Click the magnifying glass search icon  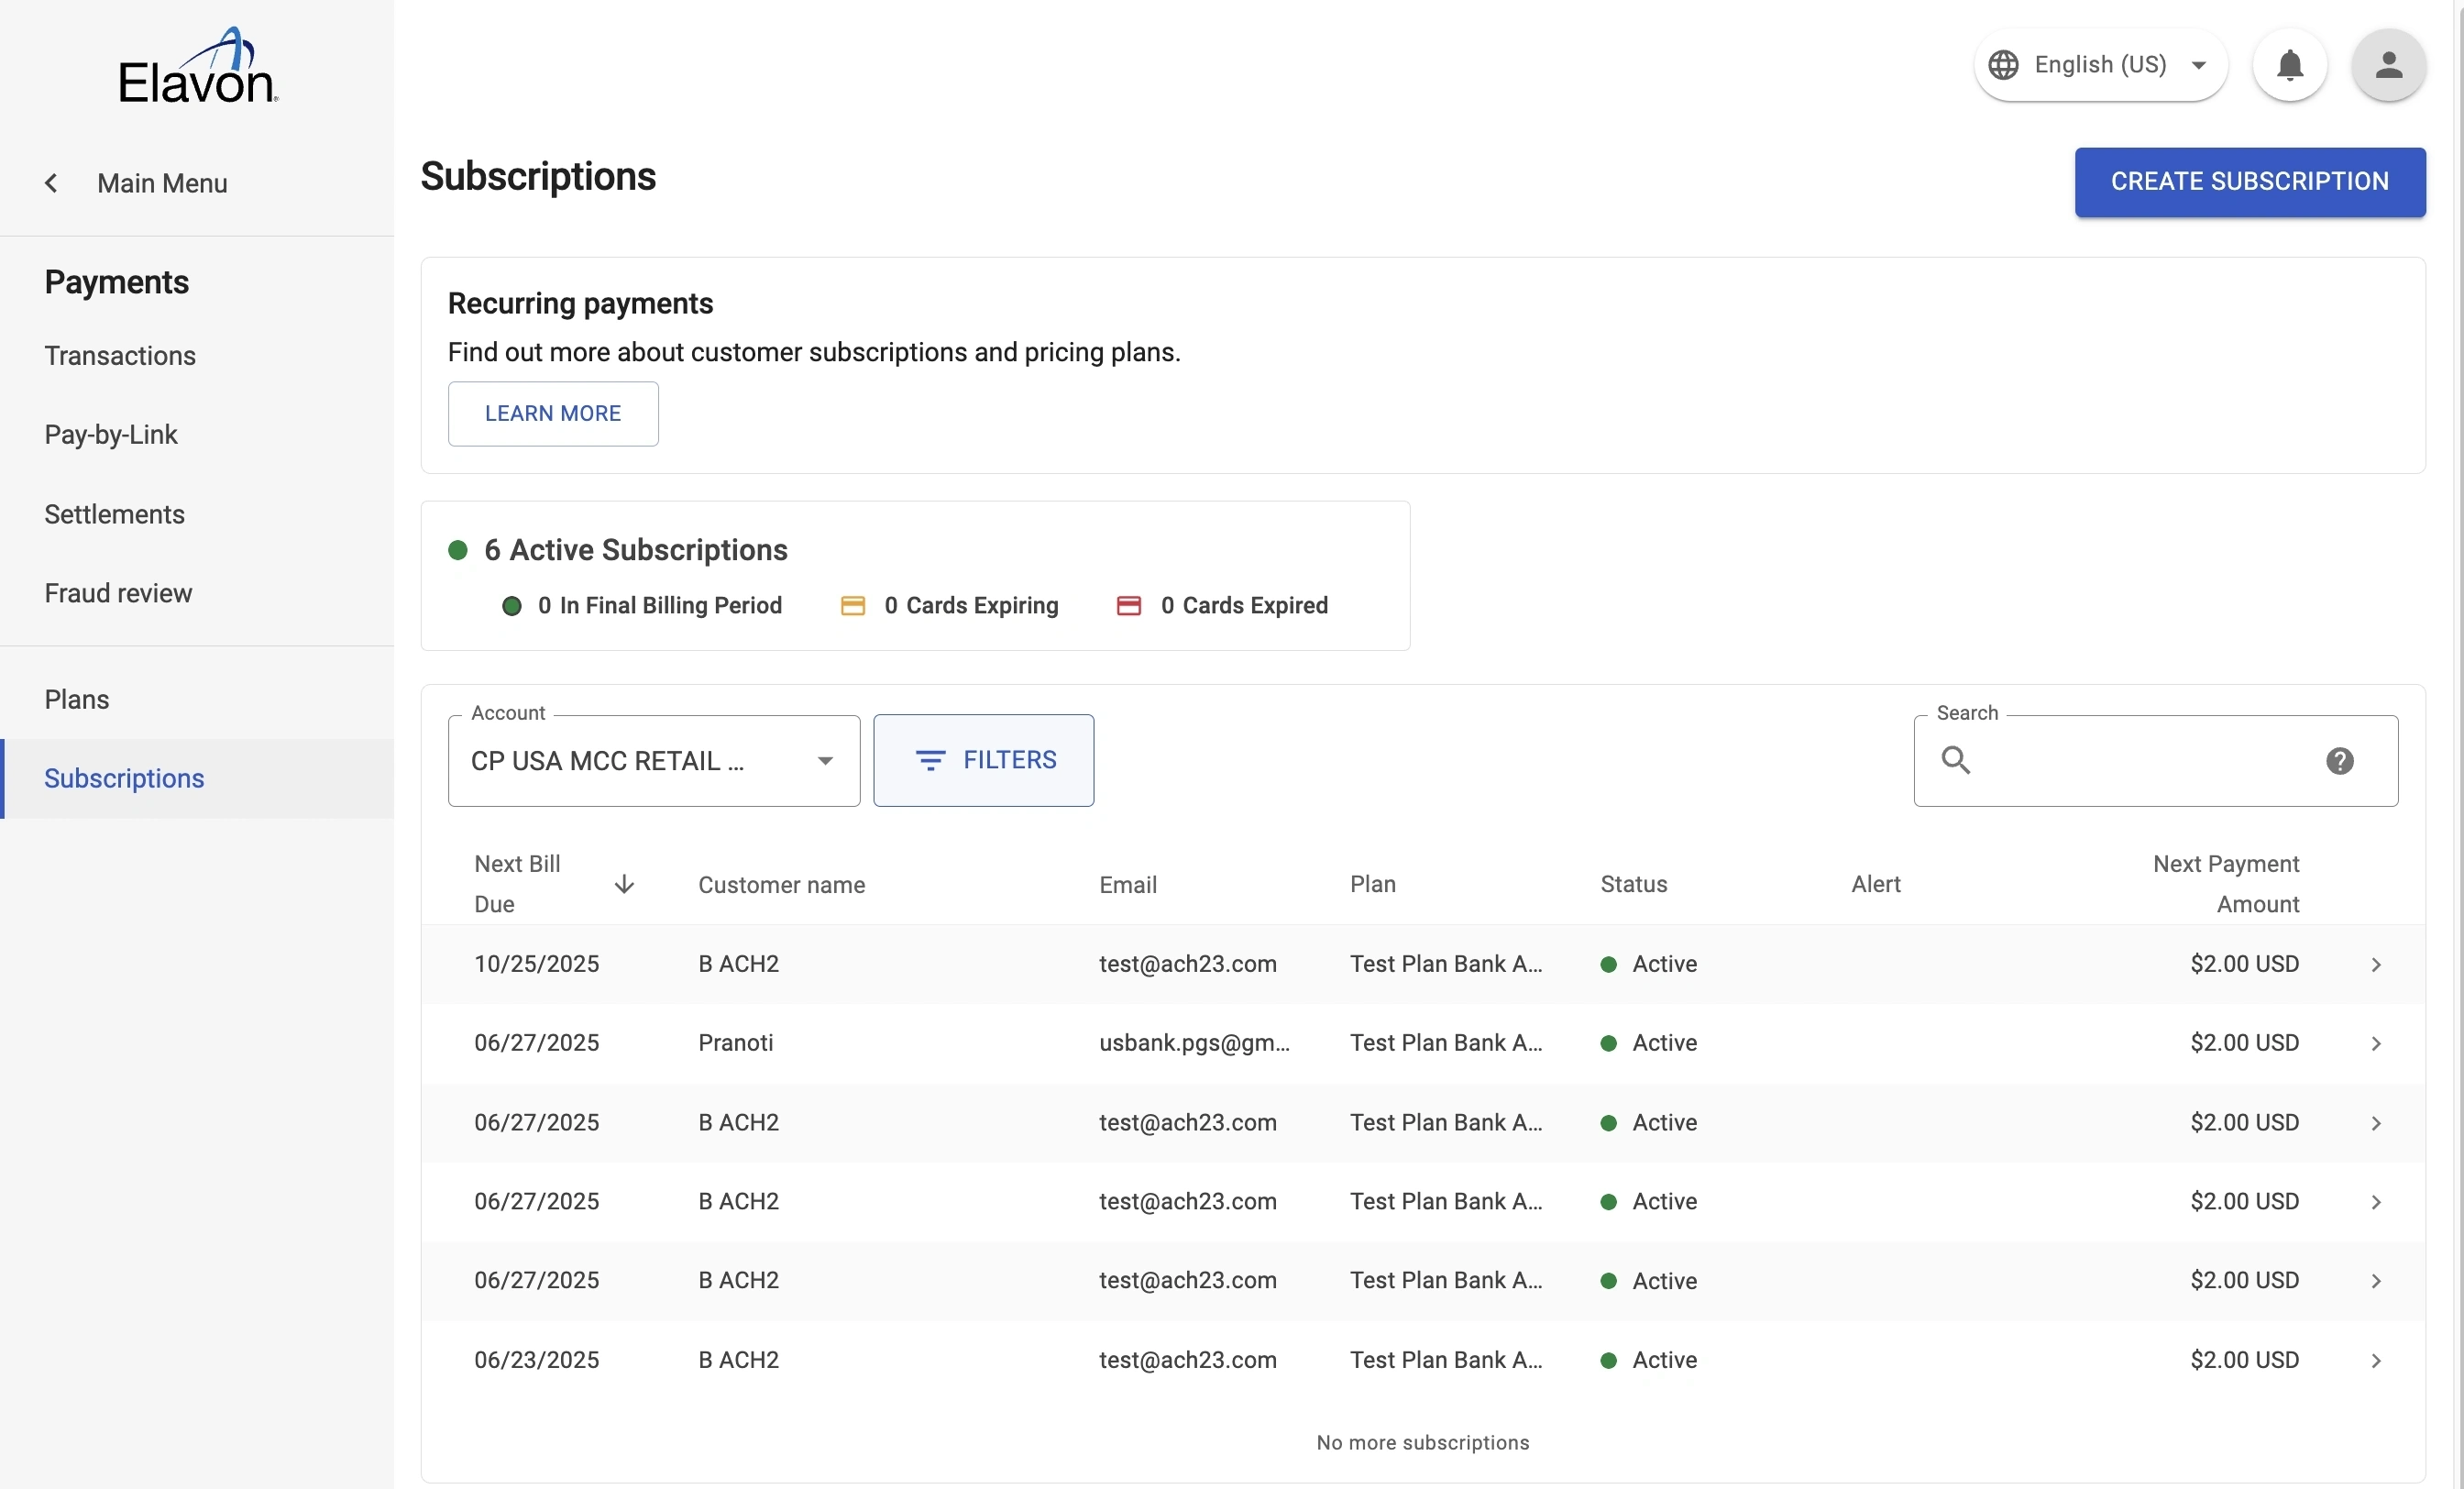coord(1956,760)
